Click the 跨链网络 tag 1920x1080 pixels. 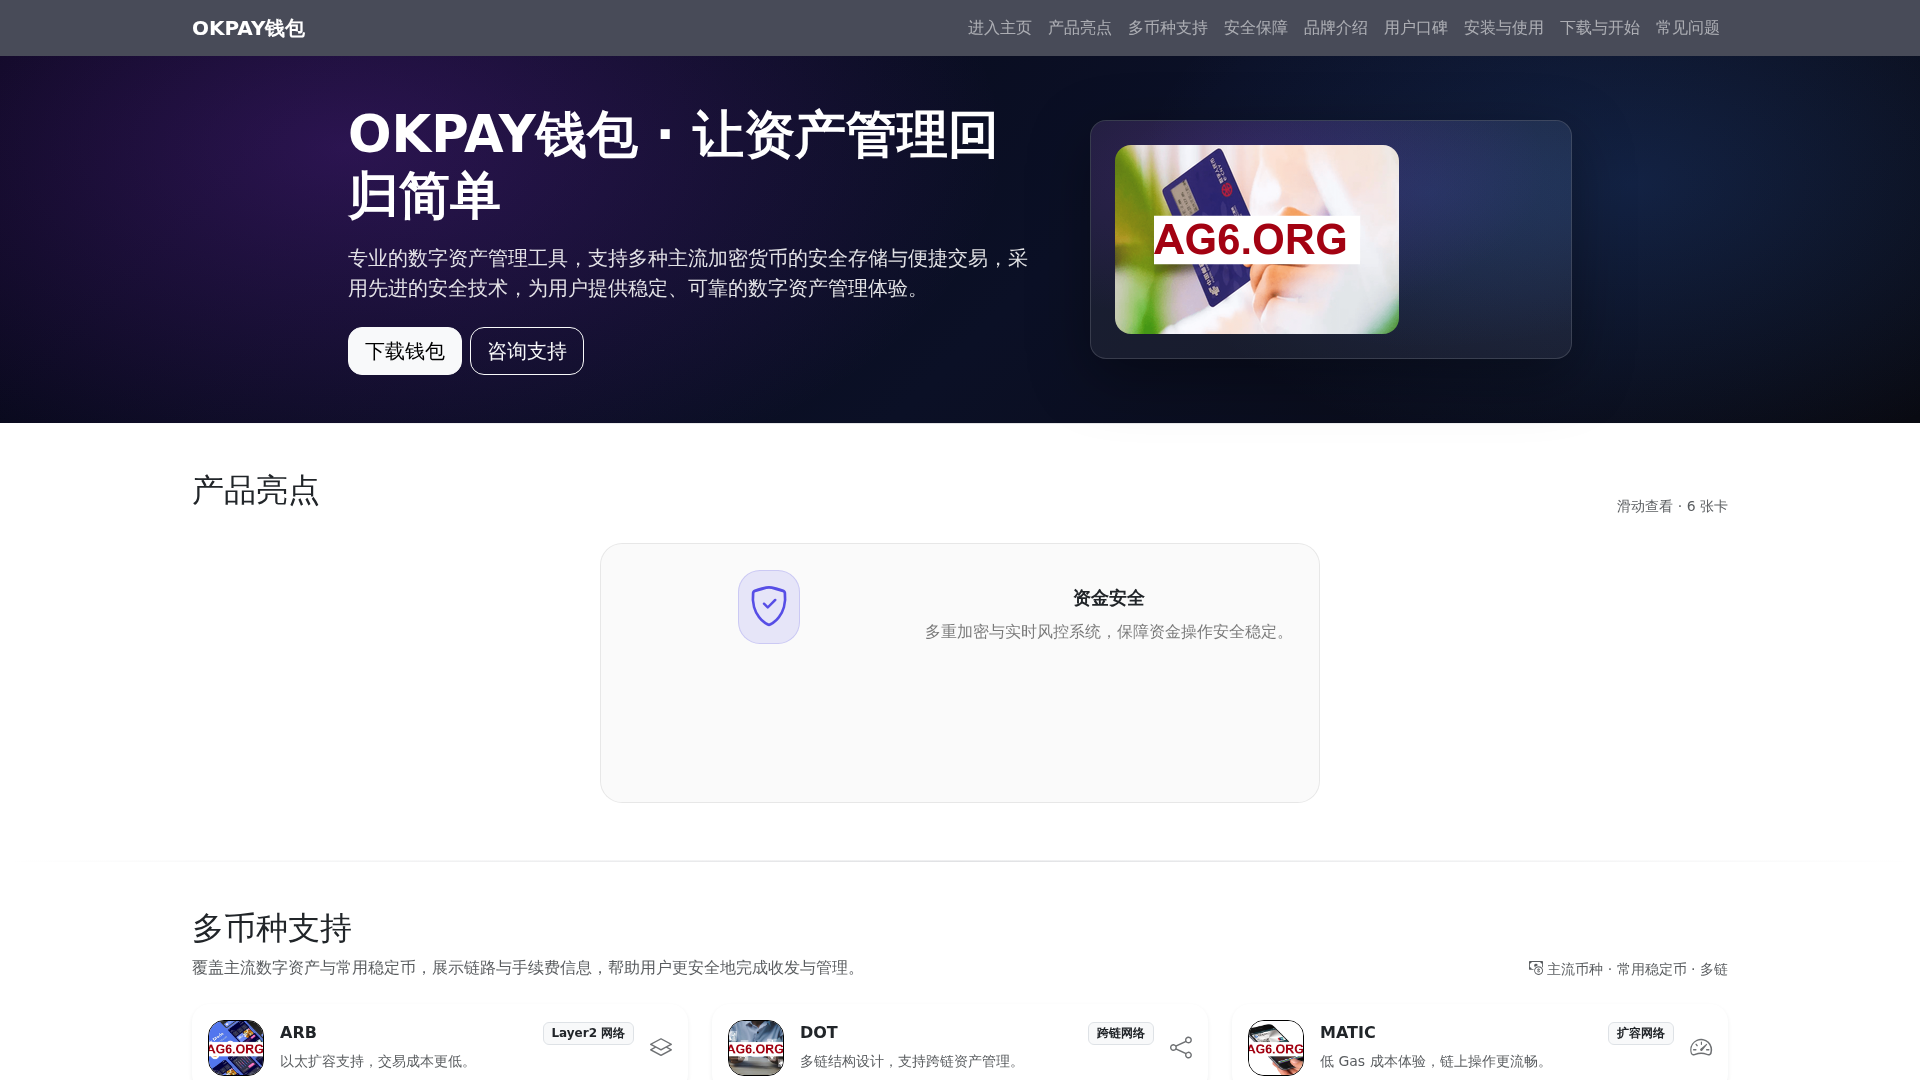coord(1121,1033)
